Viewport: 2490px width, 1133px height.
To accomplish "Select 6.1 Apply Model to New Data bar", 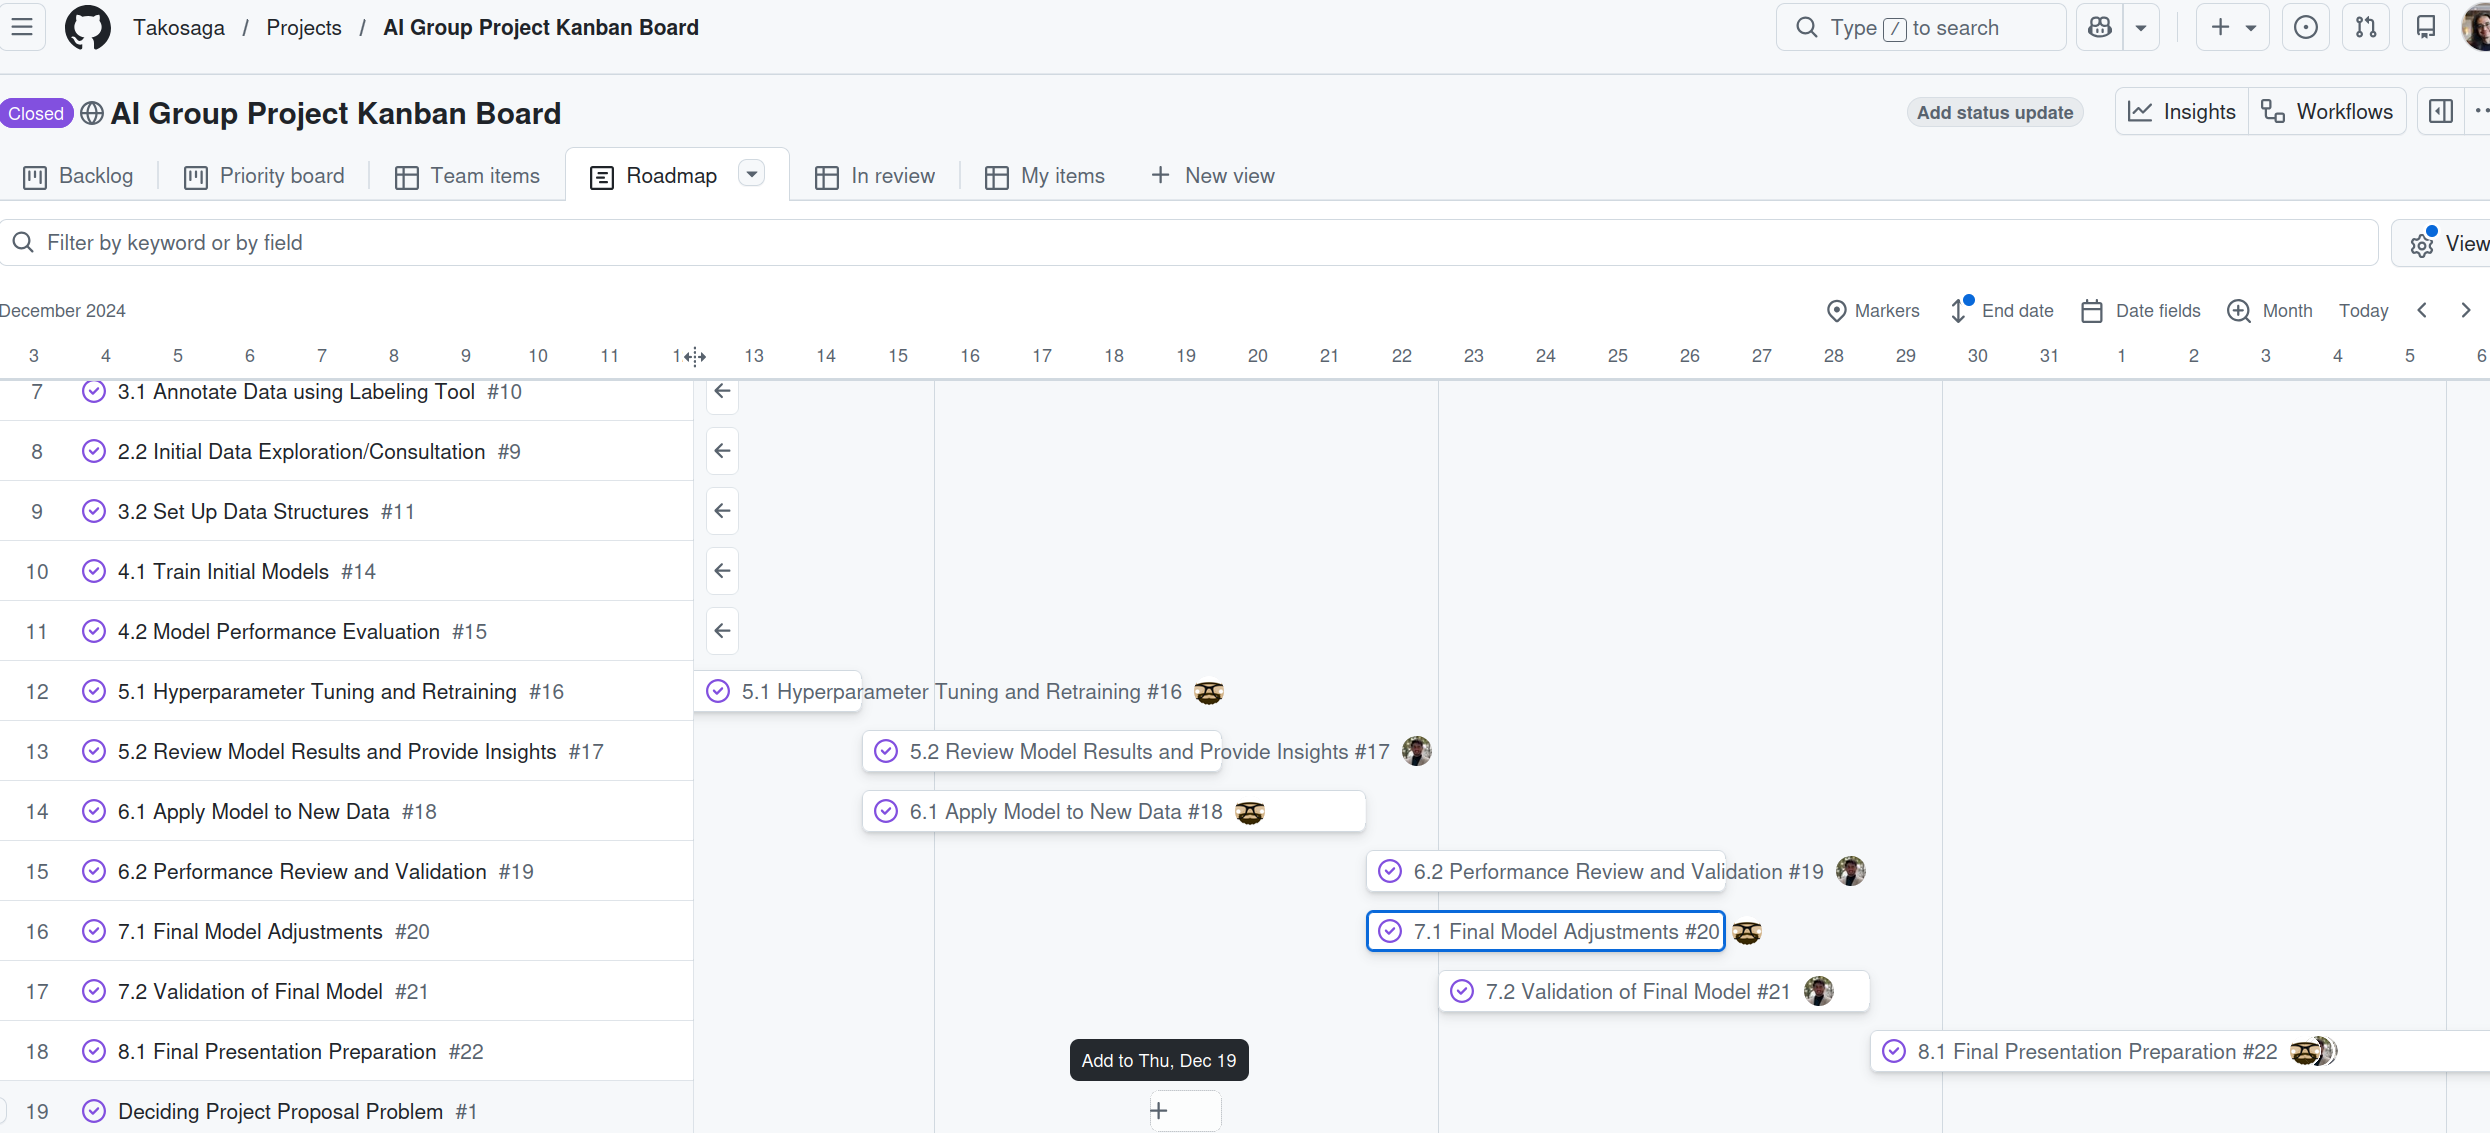I will 1114,812.
